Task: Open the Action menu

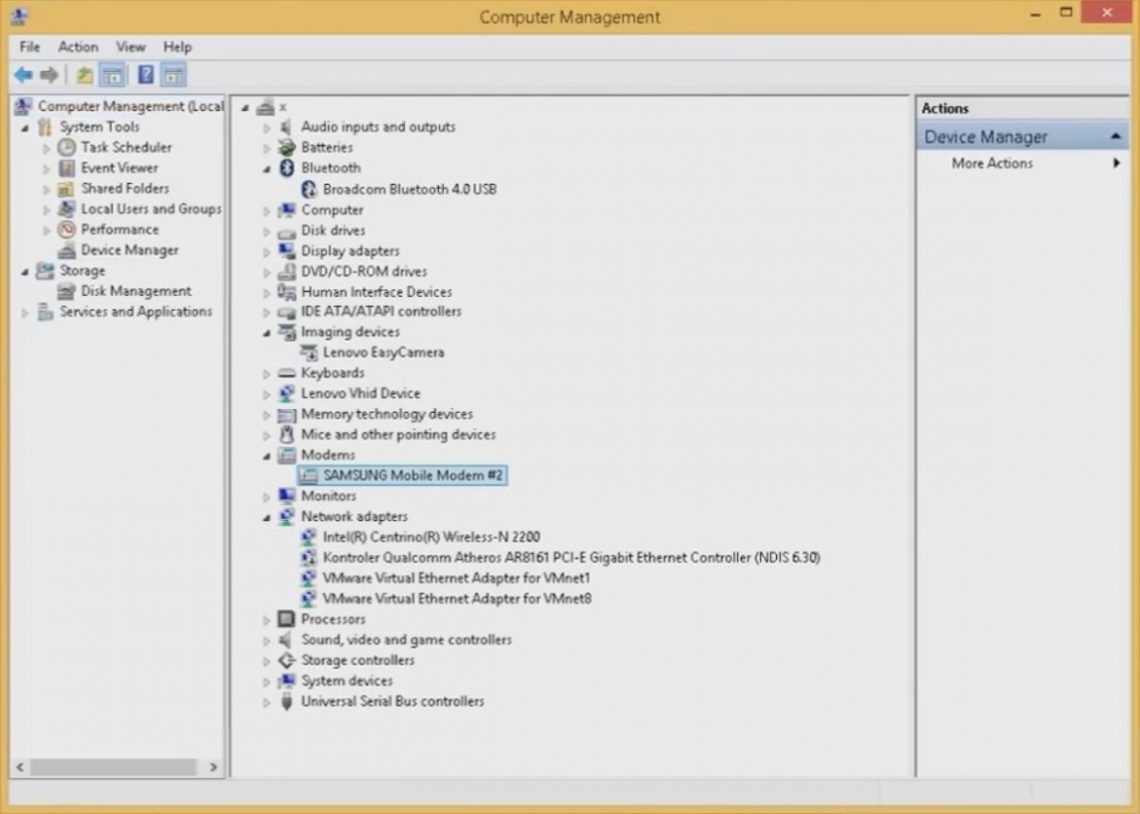Action: click(x=78, y=46)
